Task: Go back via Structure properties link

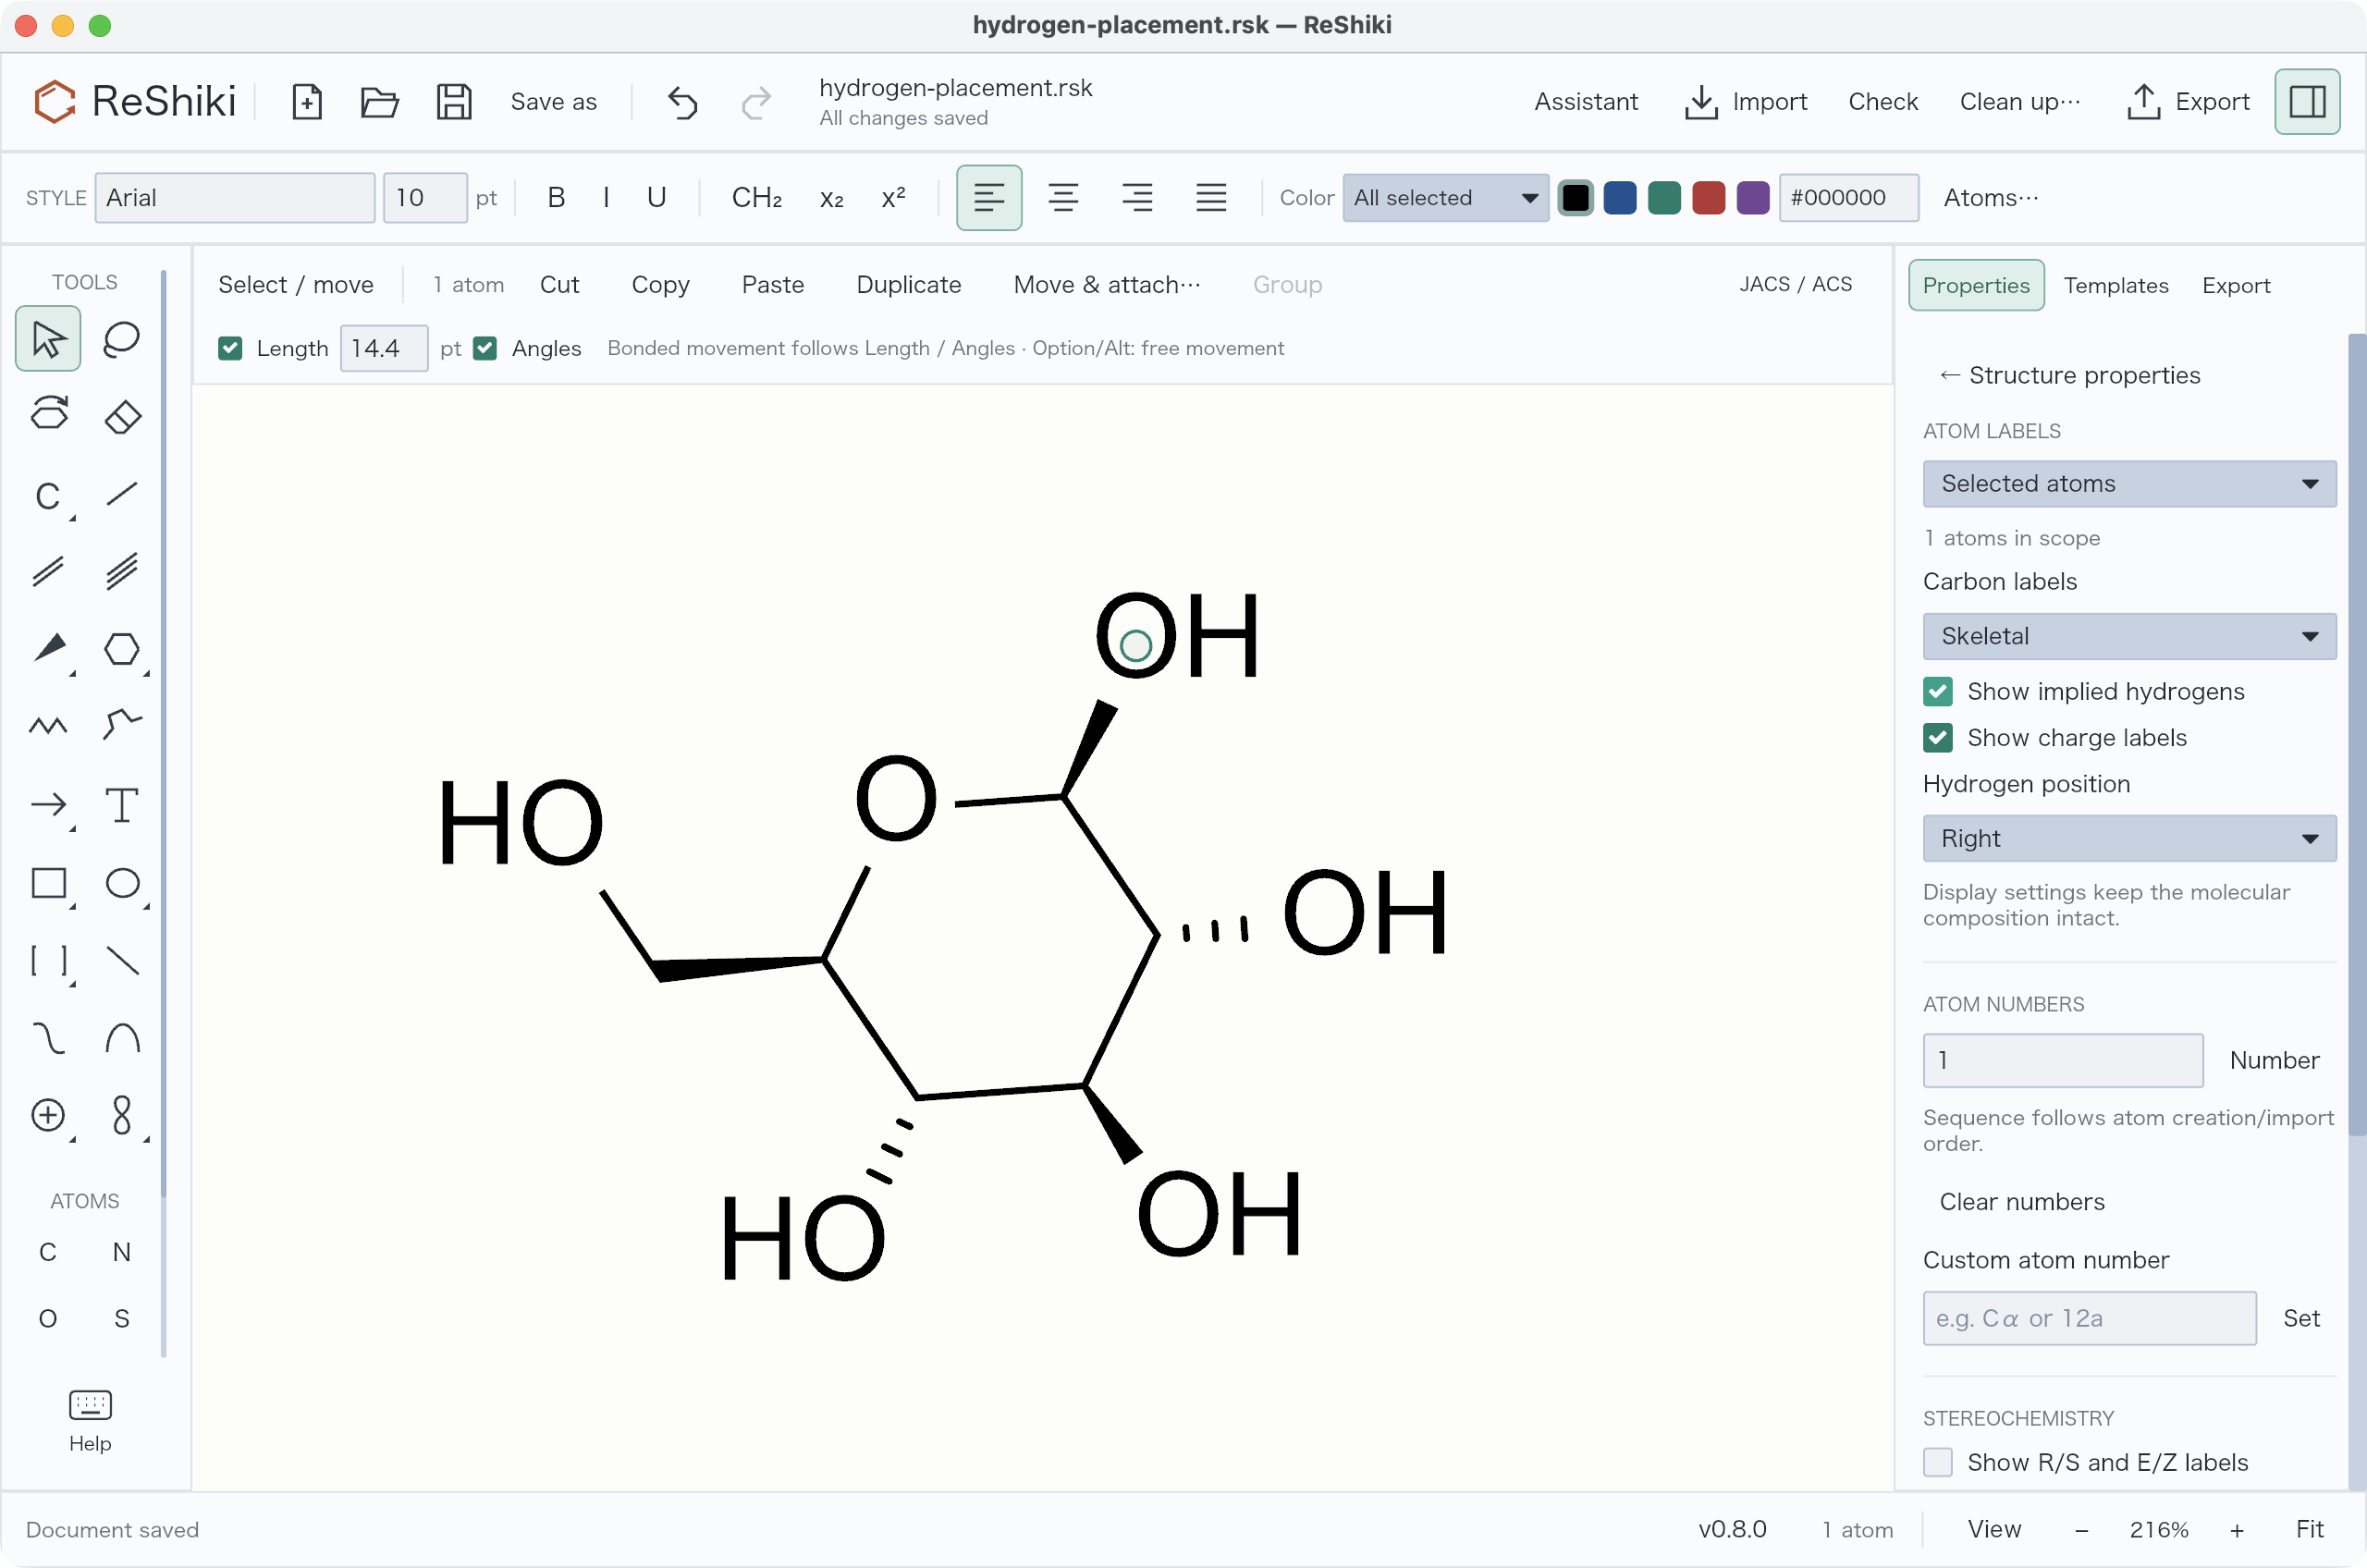Action: coord(2069,375)
